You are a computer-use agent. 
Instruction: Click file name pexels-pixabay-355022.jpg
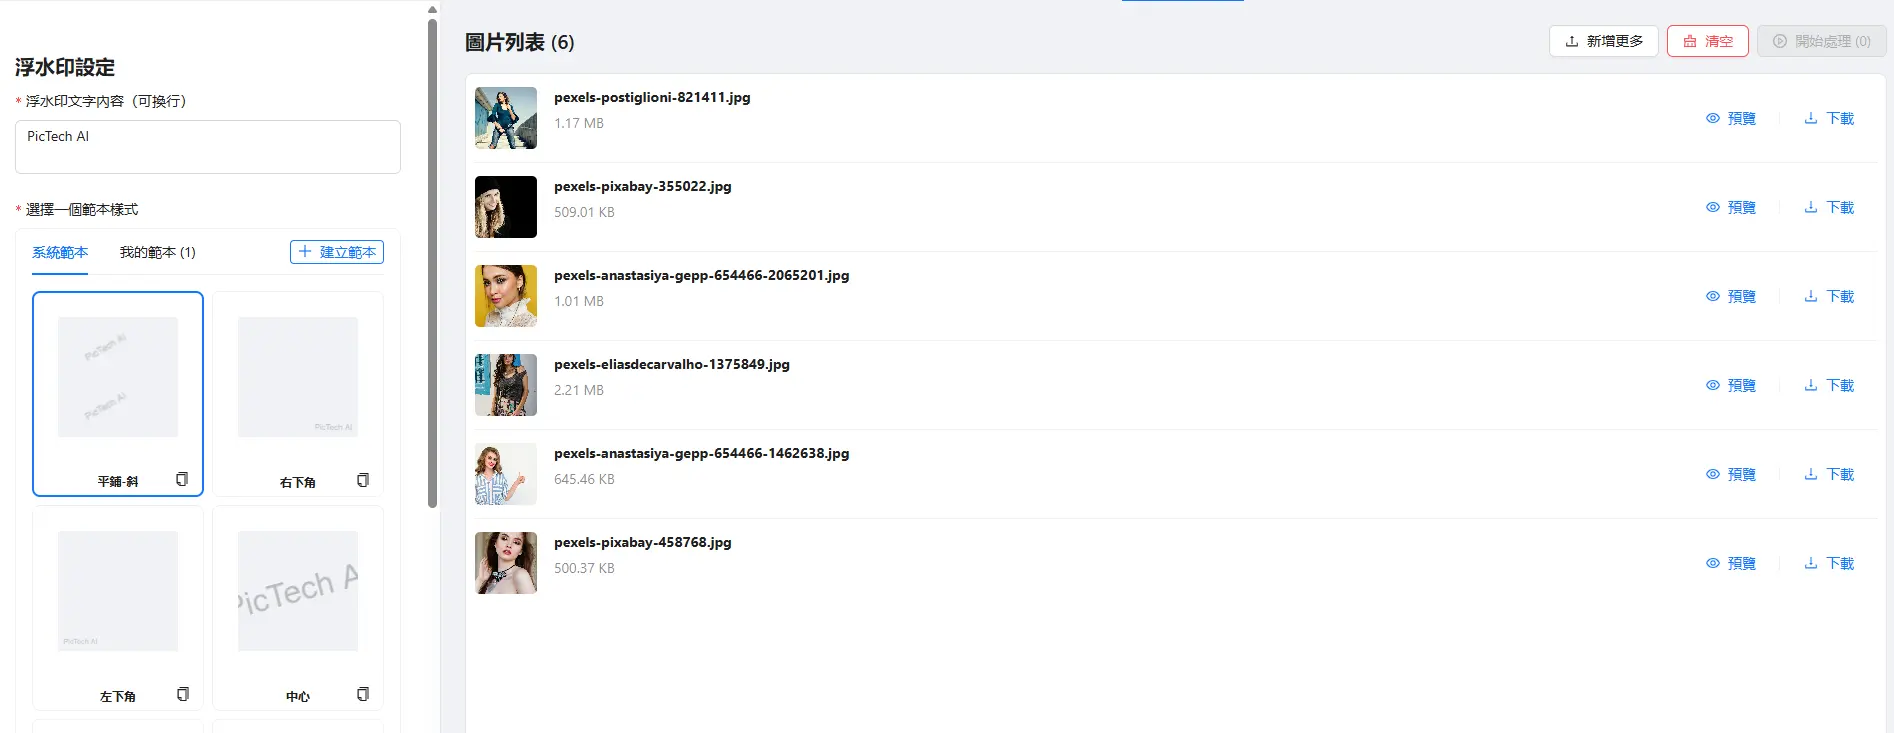[x=643, y=186]
